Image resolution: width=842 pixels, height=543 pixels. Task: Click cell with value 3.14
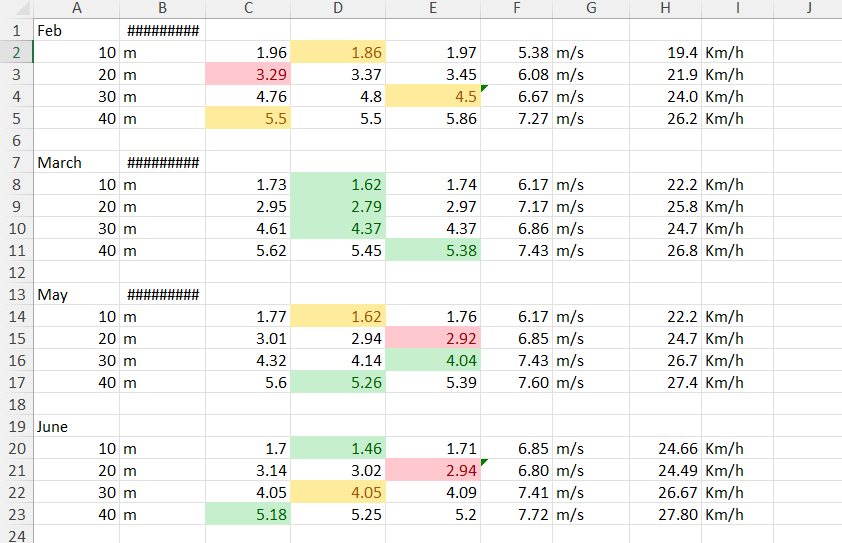click(x=248, y=470)
